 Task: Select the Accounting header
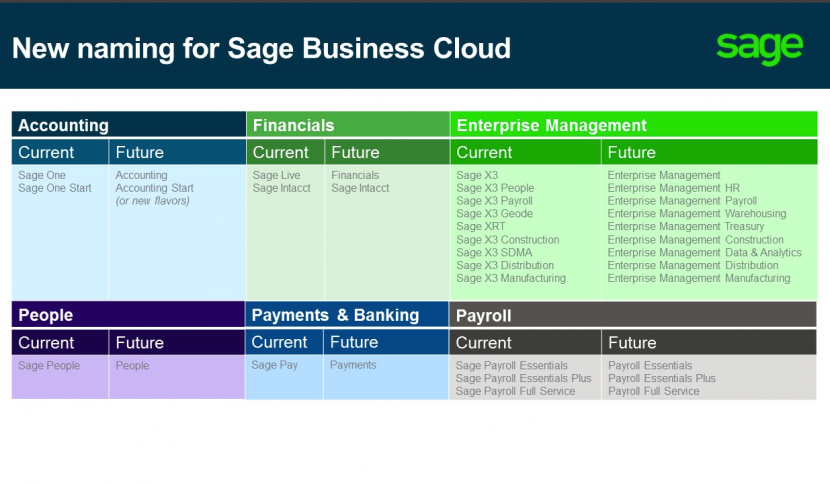click(x=129, y=124)
